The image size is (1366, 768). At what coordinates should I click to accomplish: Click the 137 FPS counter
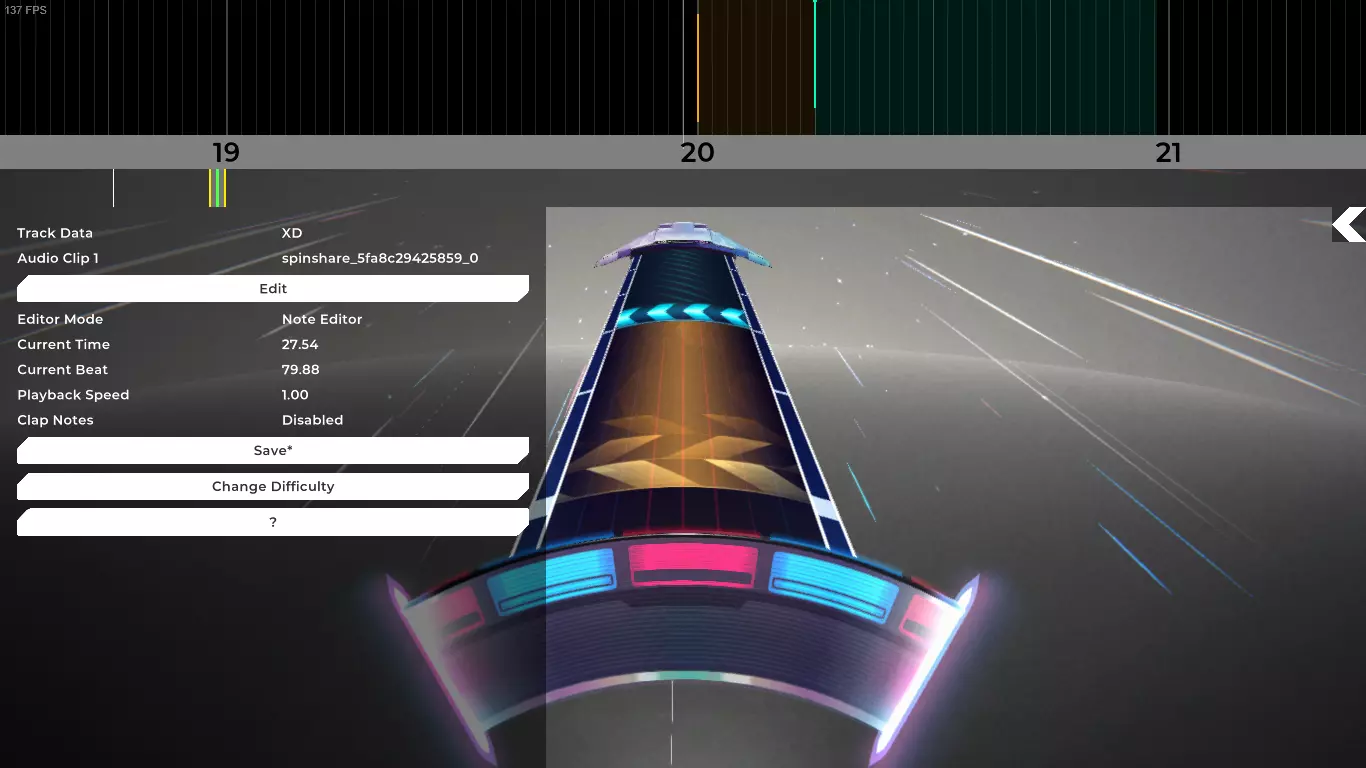pos(26,10)
